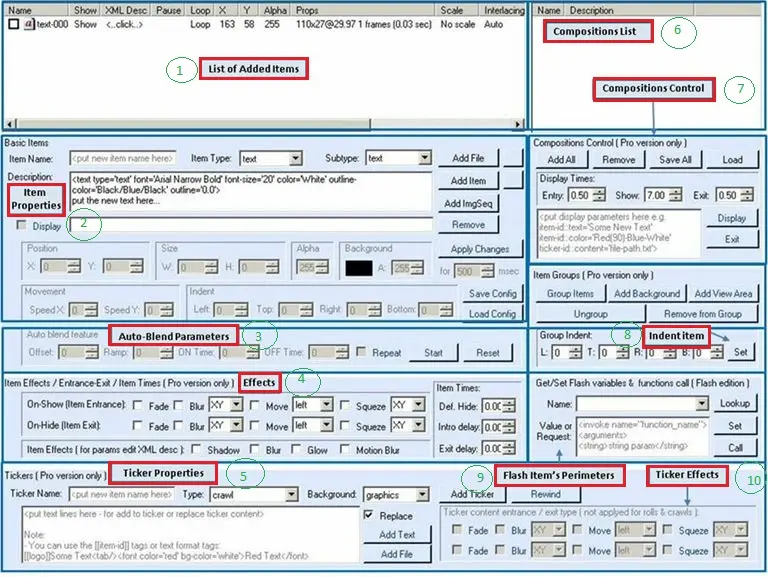The width and height of the screenshot is (768, 577).
Task: Pick the black Background color swatch
Action: [360, 267]
